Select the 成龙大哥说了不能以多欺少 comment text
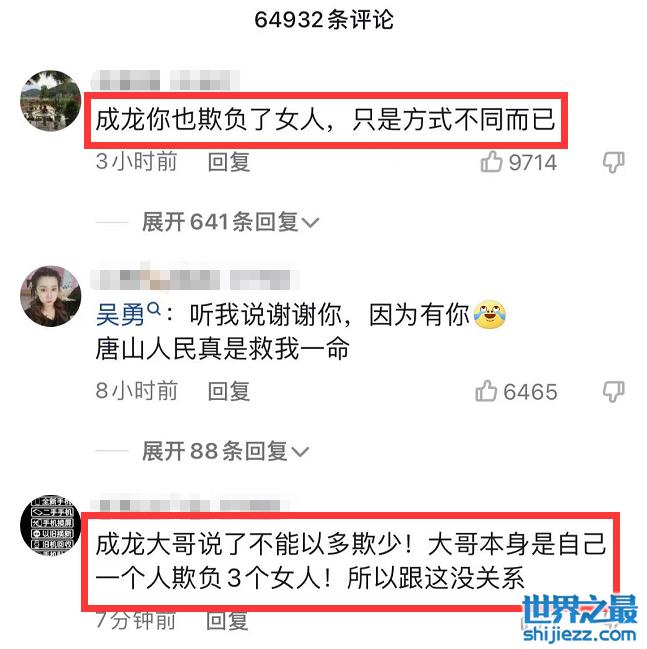The image size is (647, 649). click(351, 561)
